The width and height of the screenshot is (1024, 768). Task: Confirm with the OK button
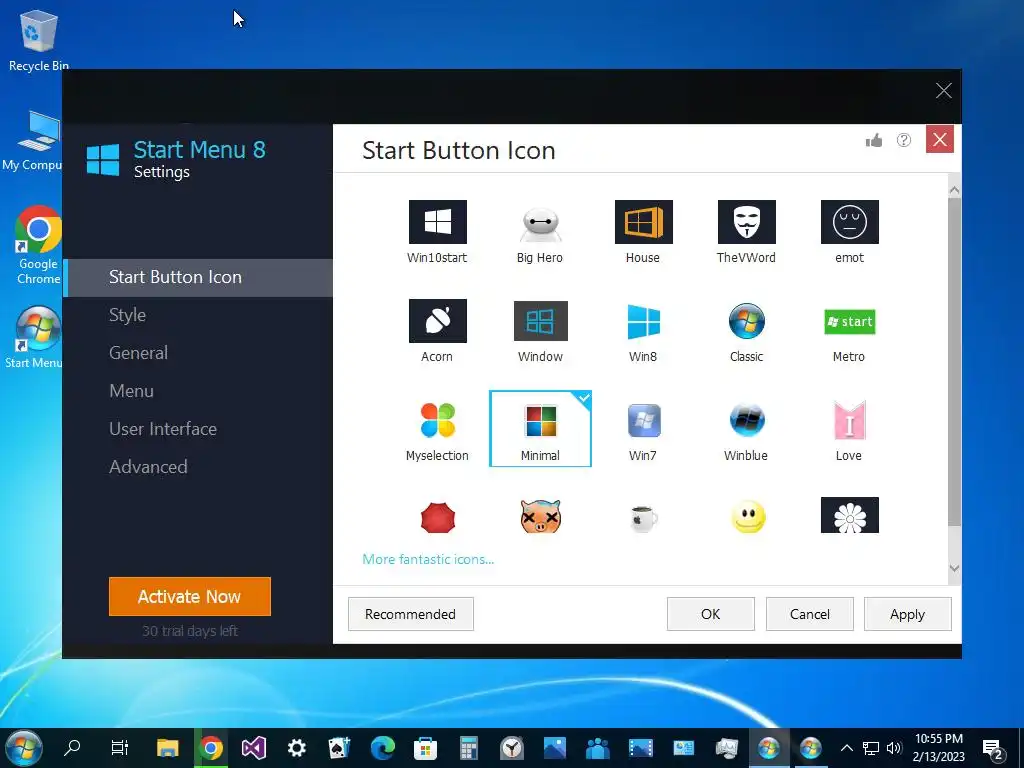(x=711, y=614)
